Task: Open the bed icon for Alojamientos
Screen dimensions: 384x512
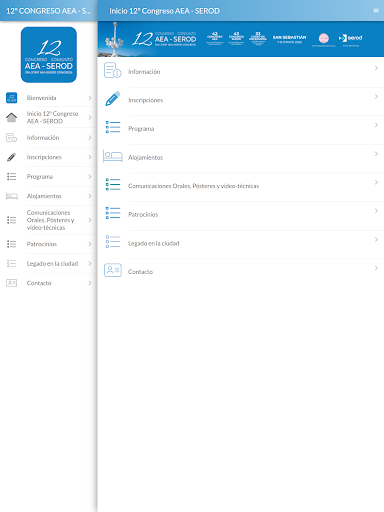Action: point(113,156)
